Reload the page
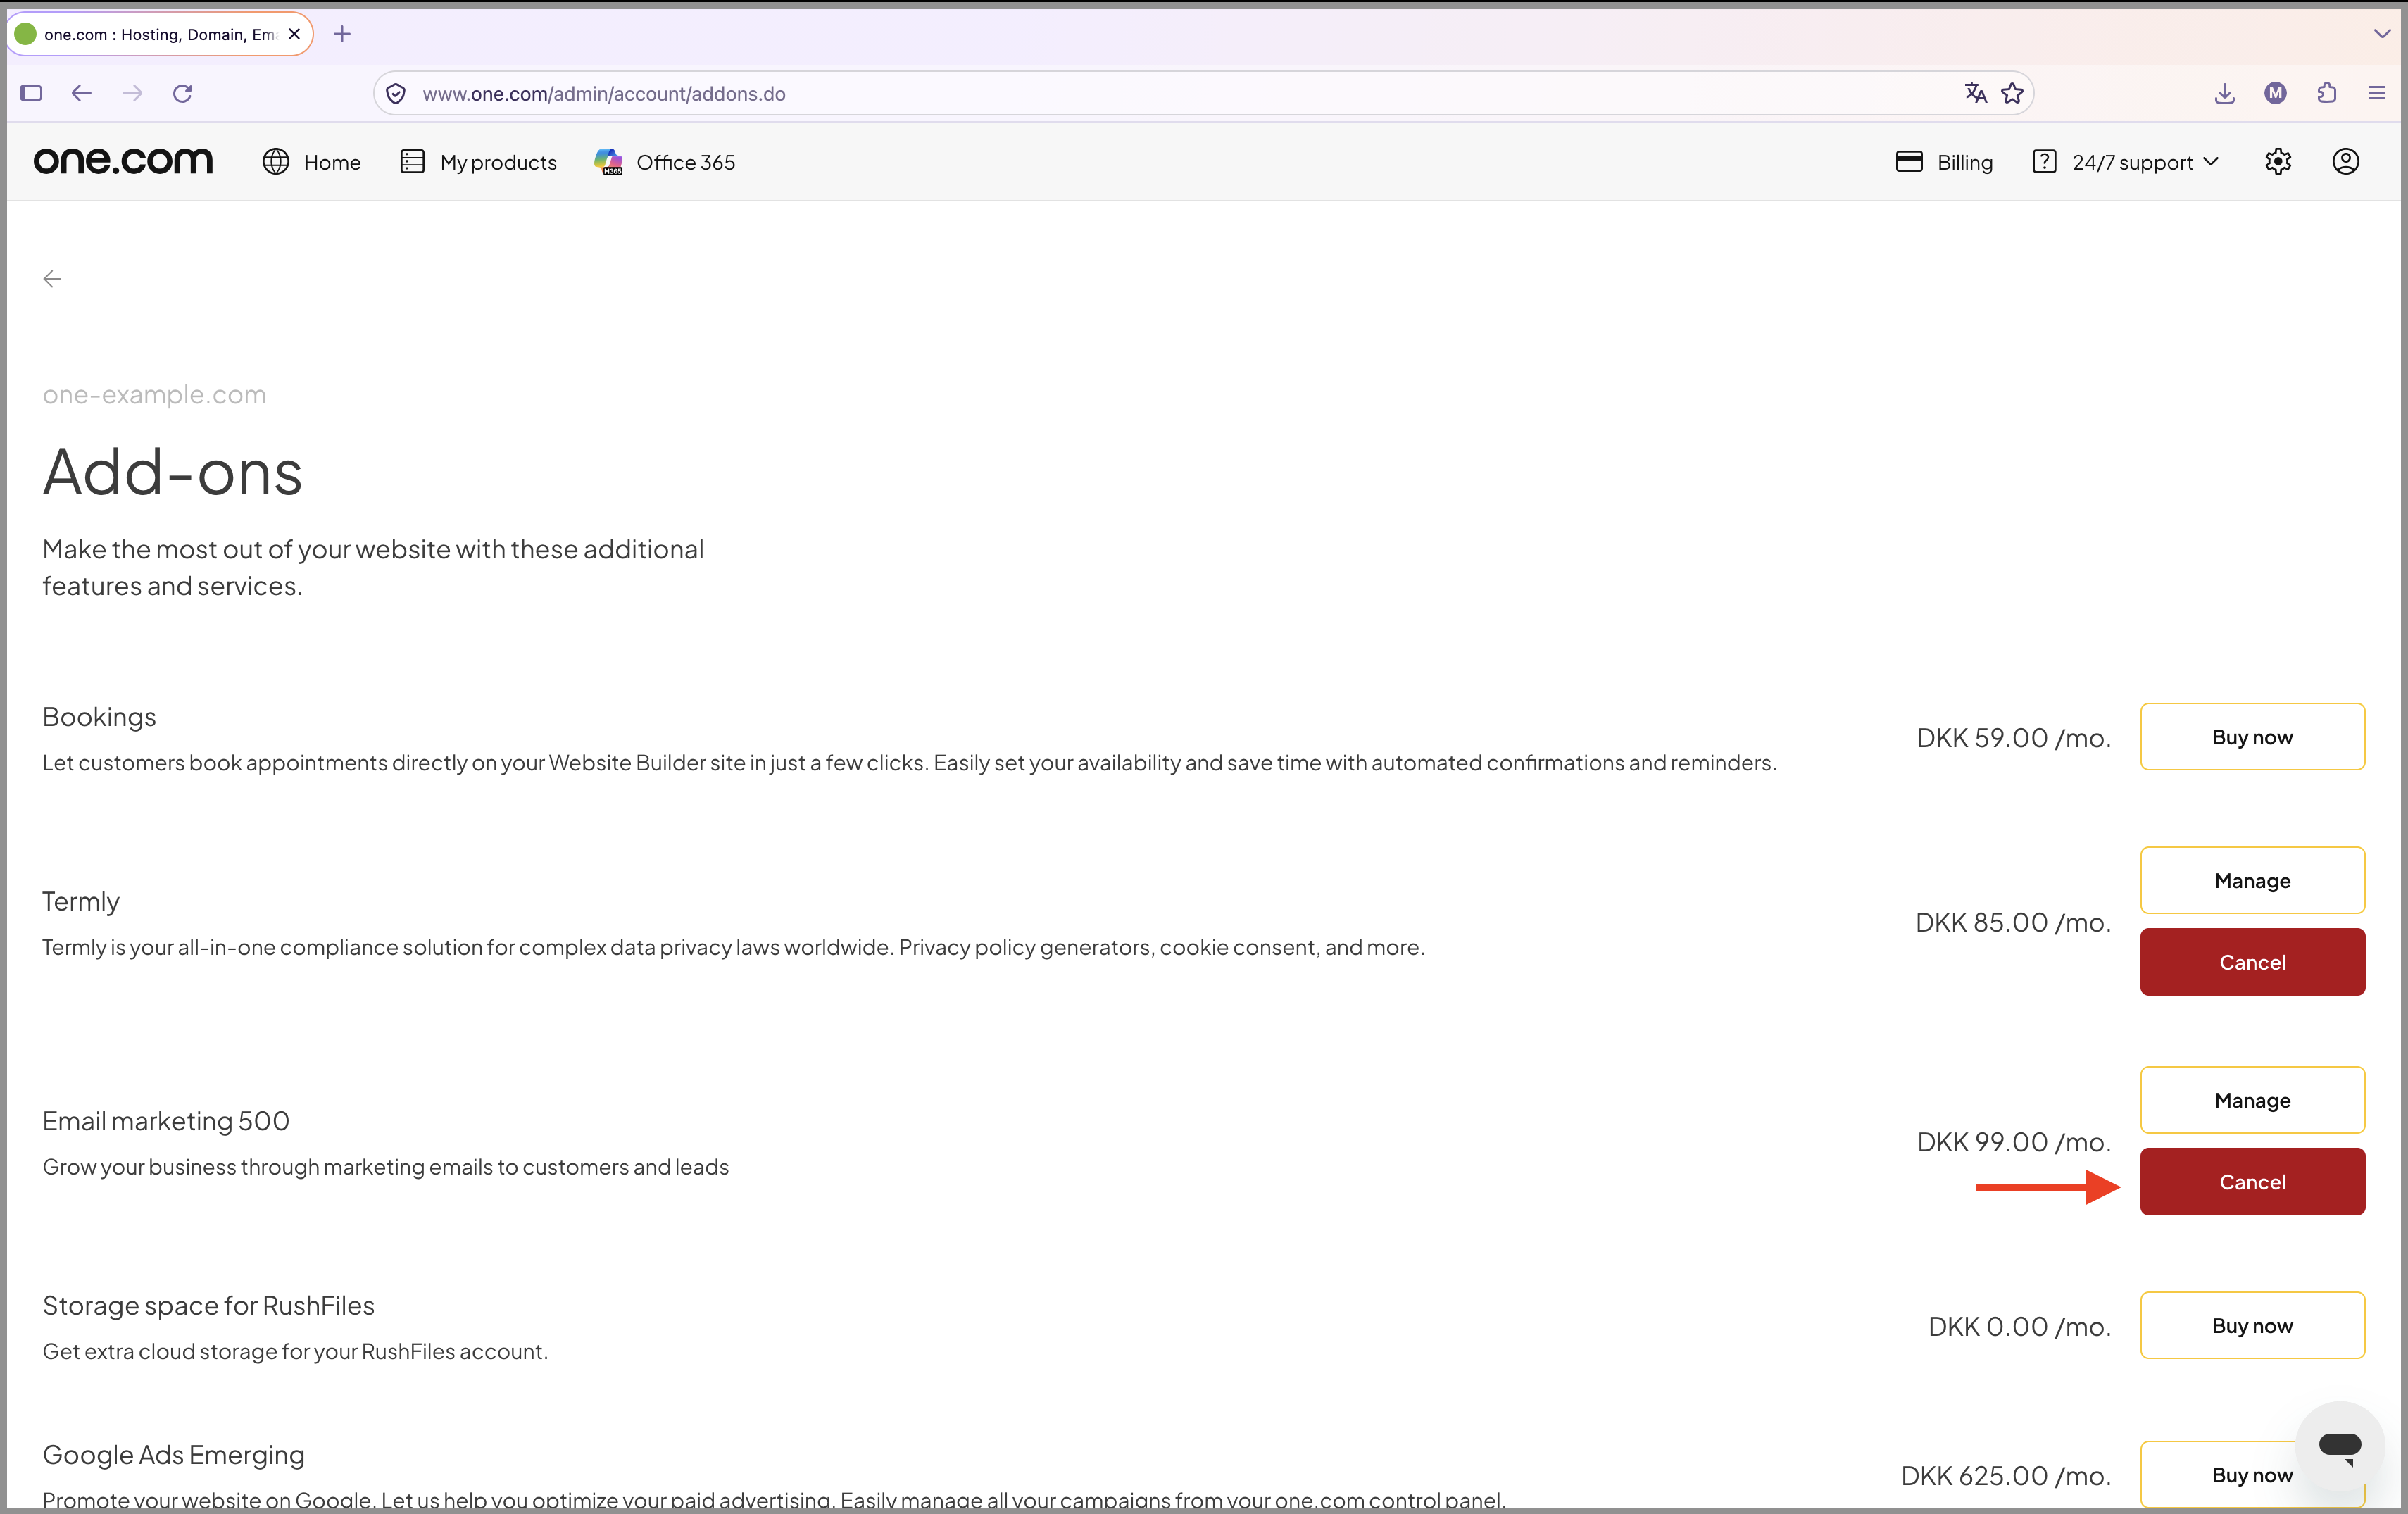 click(x=182, y=93)
